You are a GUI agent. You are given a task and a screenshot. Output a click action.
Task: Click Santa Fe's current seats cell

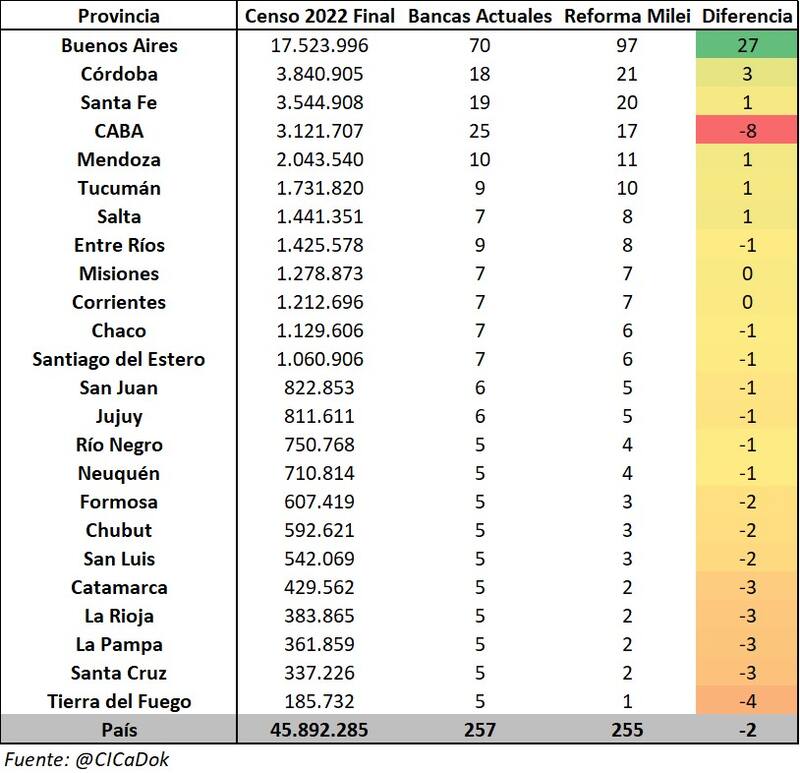[479, 102]
